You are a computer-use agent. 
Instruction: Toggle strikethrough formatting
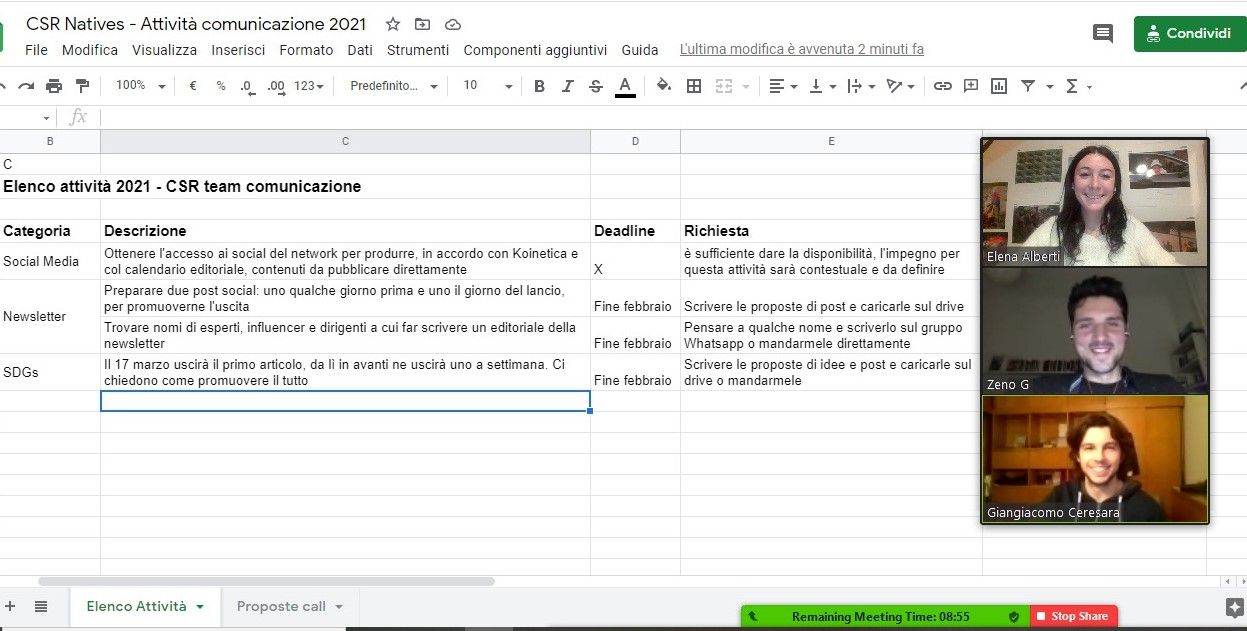596,86
